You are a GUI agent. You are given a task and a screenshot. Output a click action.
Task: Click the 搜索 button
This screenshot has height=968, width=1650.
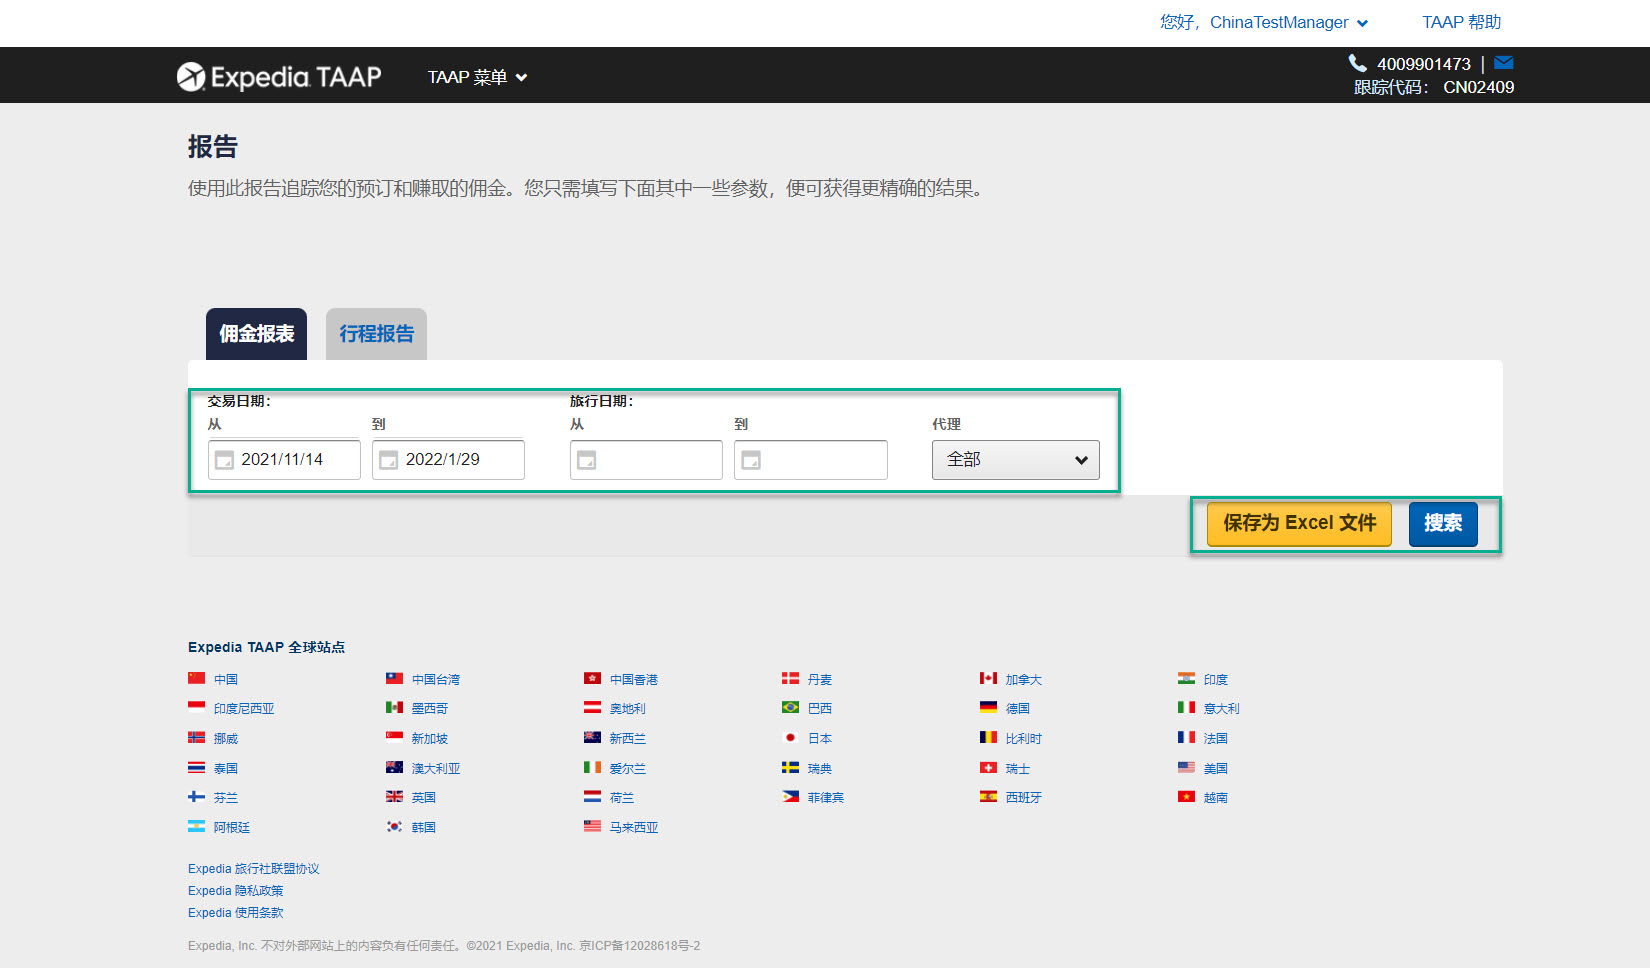[x=1443, y=524]
